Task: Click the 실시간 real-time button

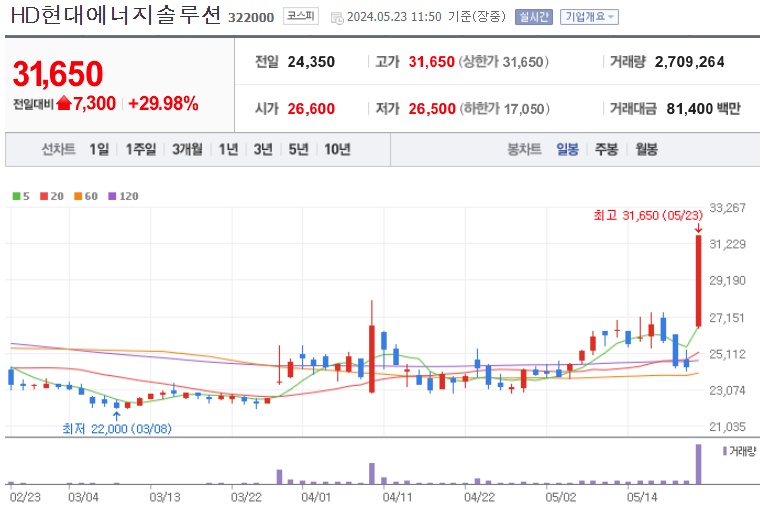Action: [534, 17]
